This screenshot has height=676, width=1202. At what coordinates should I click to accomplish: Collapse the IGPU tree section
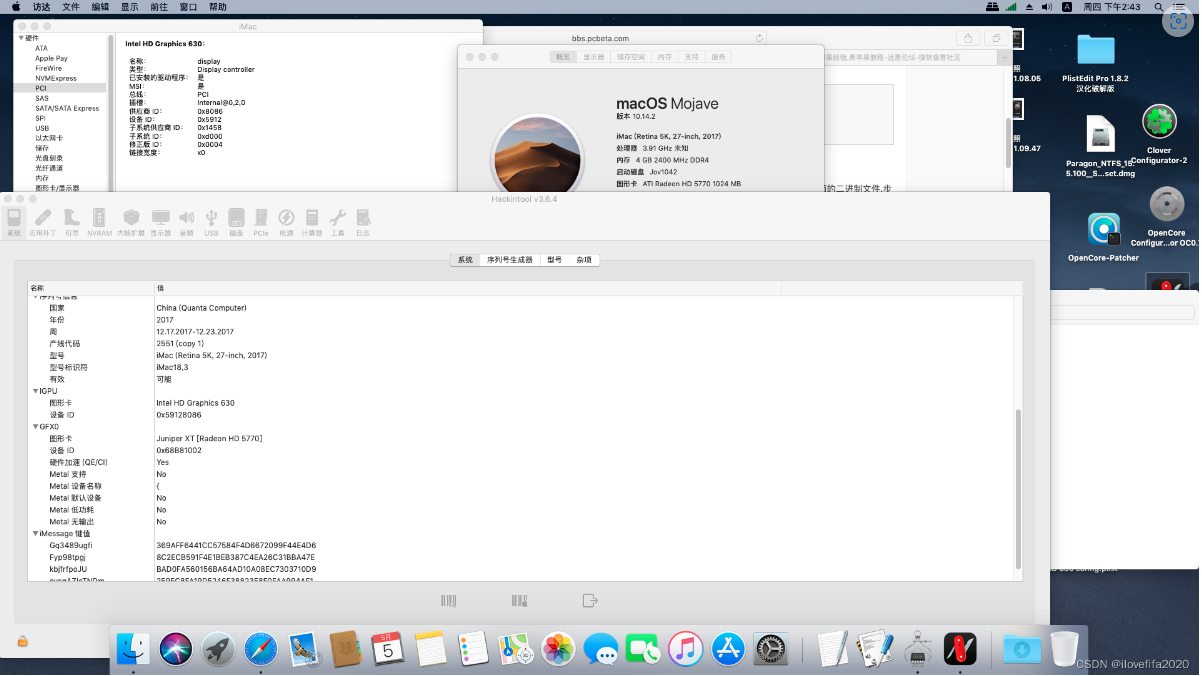(35, 391)
